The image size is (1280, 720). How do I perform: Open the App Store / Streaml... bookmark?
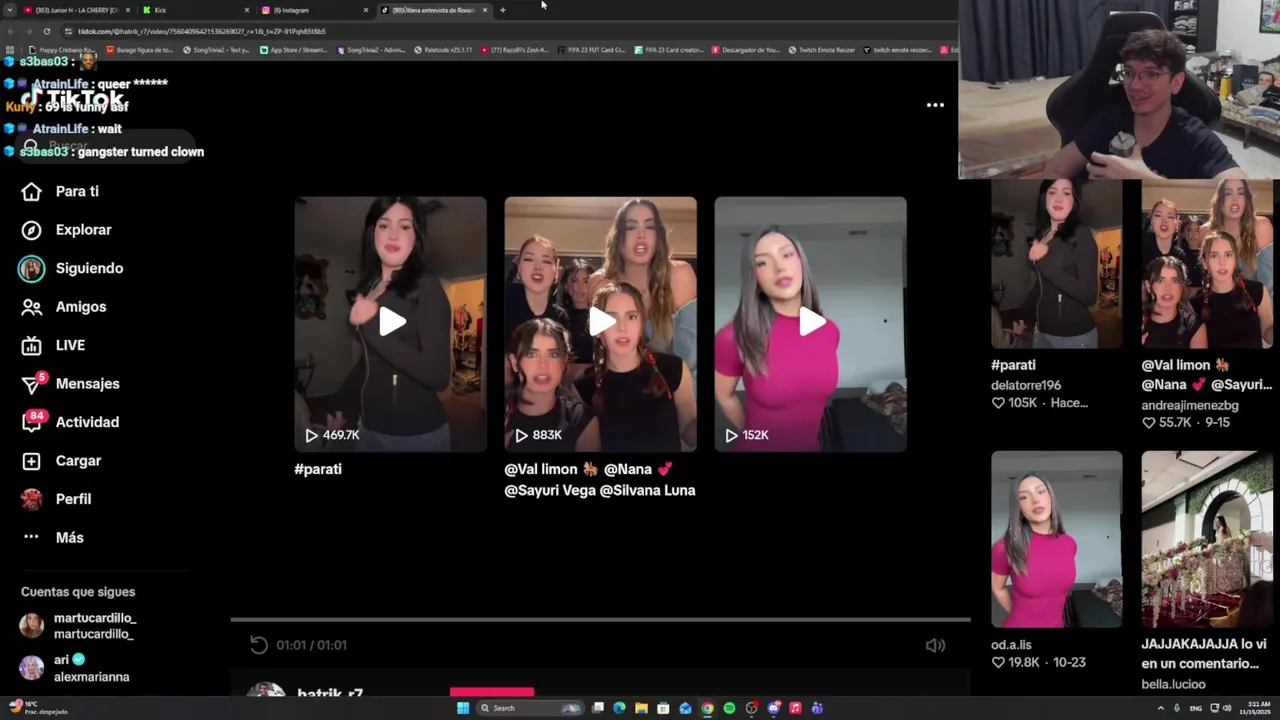tap(293, 50)
